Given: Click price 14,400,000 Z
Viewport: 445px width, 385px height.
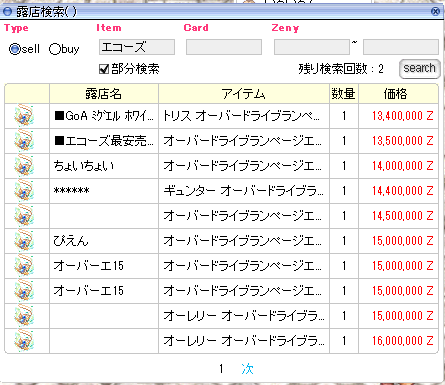Looking at the screenshot, I should pos(403,191).
